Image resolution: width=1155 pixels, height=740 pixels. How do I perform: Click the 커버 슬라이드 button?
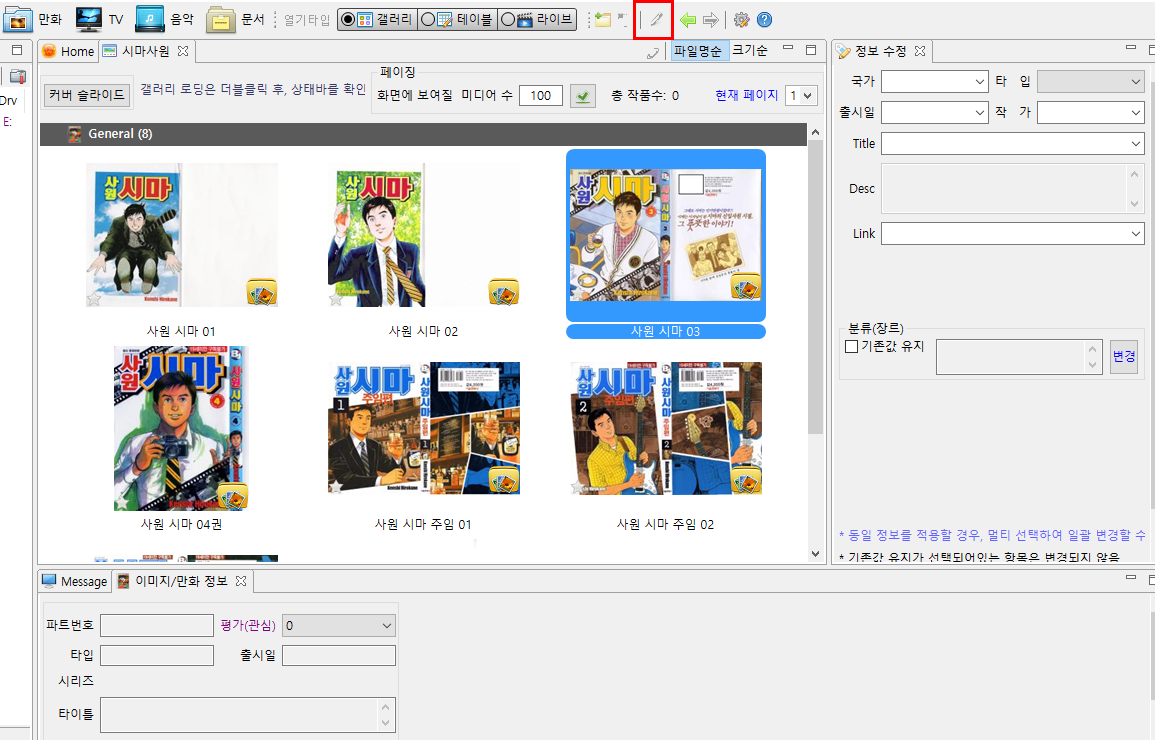pos(87,95)
